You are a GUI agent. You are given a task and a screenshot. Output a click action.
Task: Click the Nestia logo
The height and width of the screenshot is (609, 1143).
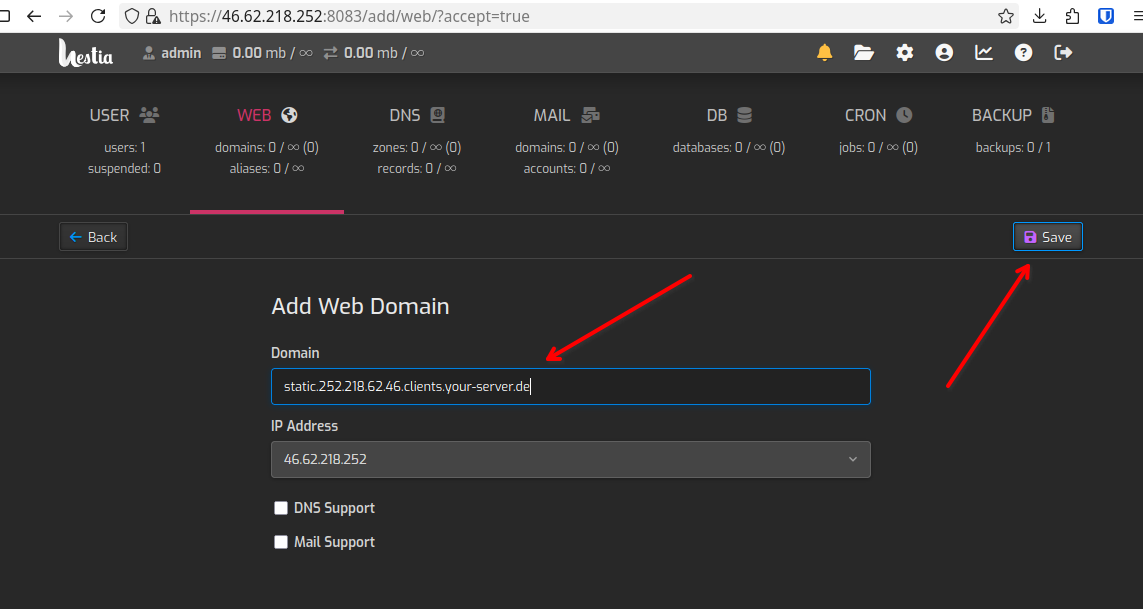point(86,53)
